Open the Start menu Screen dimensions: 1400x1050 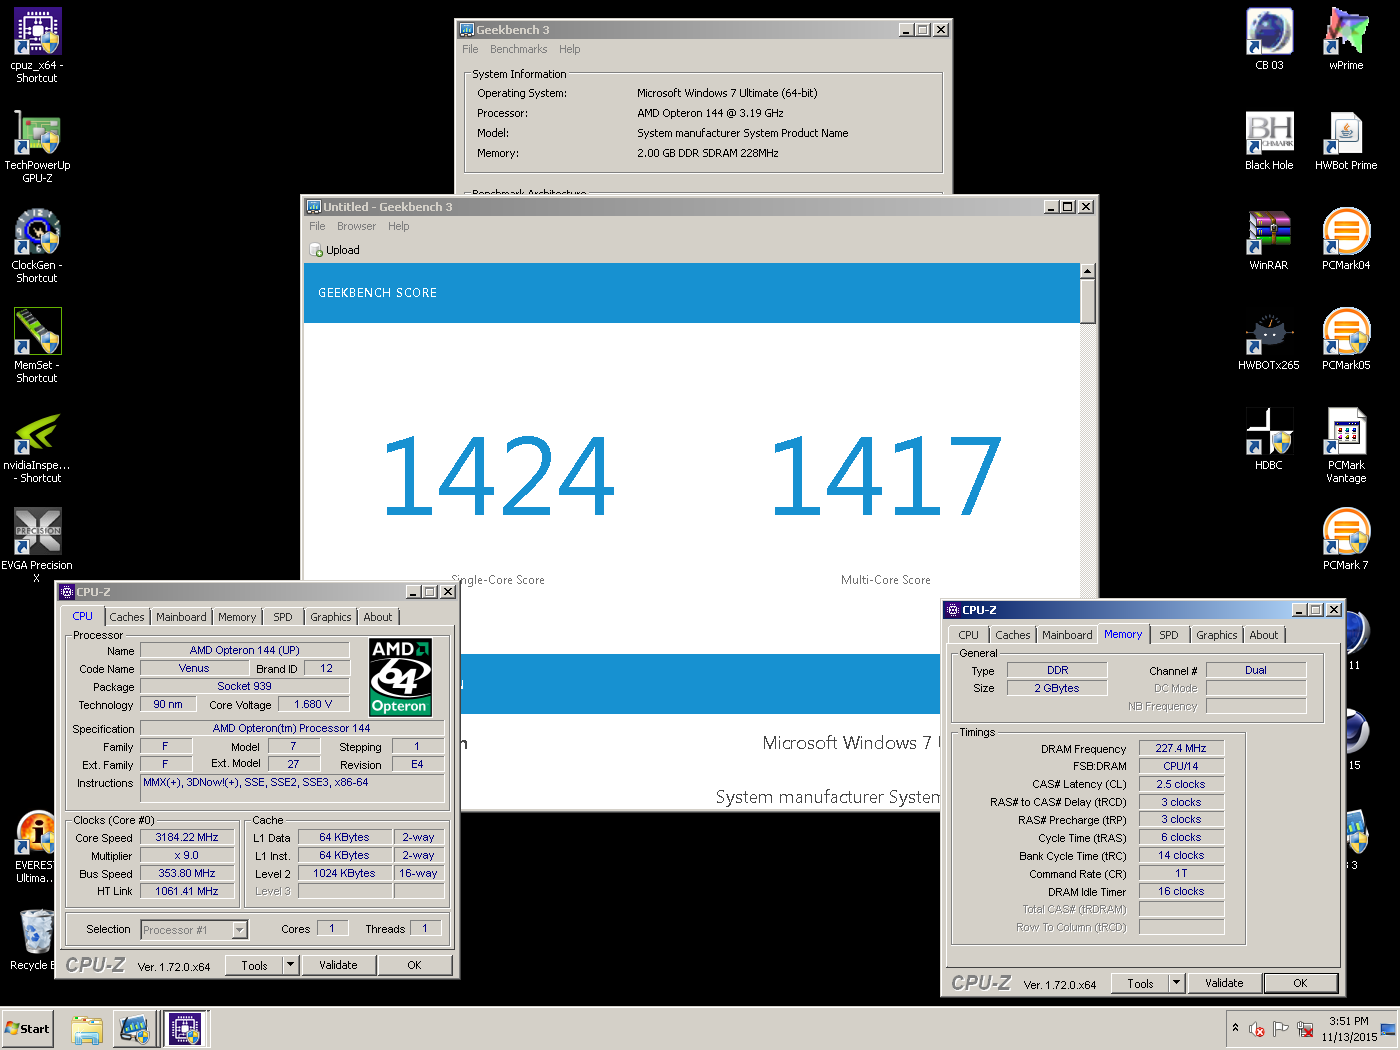pos(27,1029)
